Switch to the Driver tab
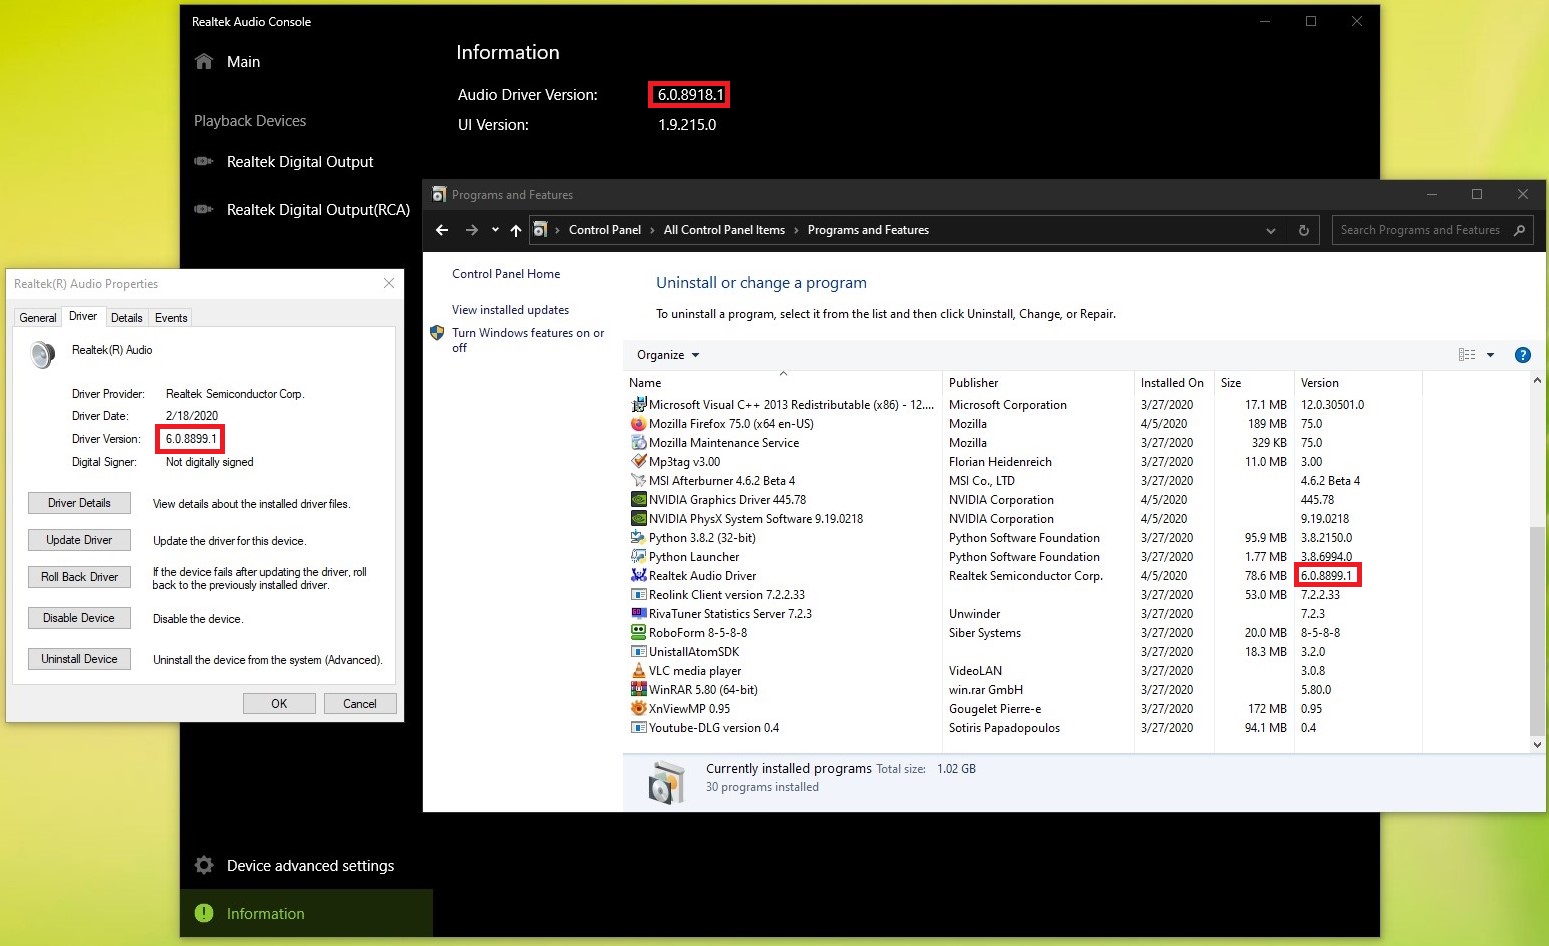 (x=83, y=316)
